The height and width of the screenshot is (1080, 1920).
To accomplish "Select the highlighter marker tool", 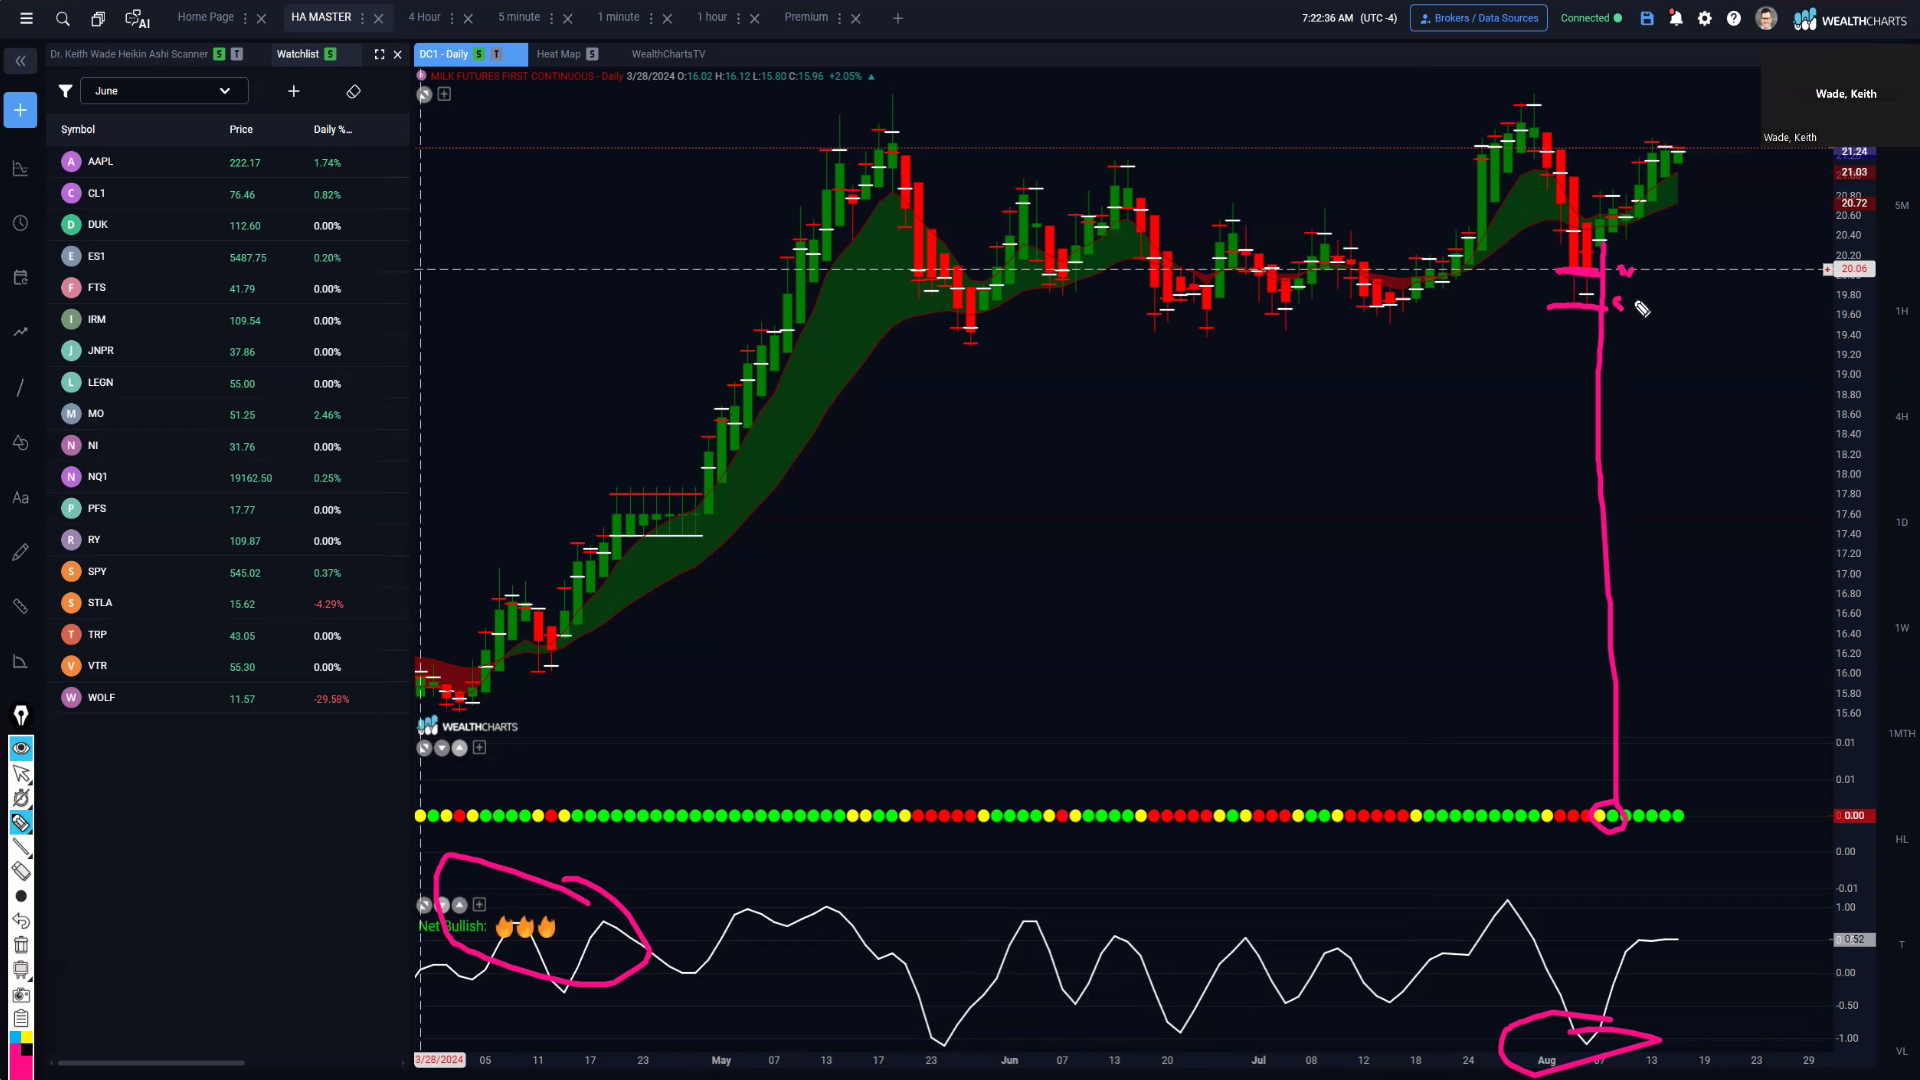I will 21,823.
